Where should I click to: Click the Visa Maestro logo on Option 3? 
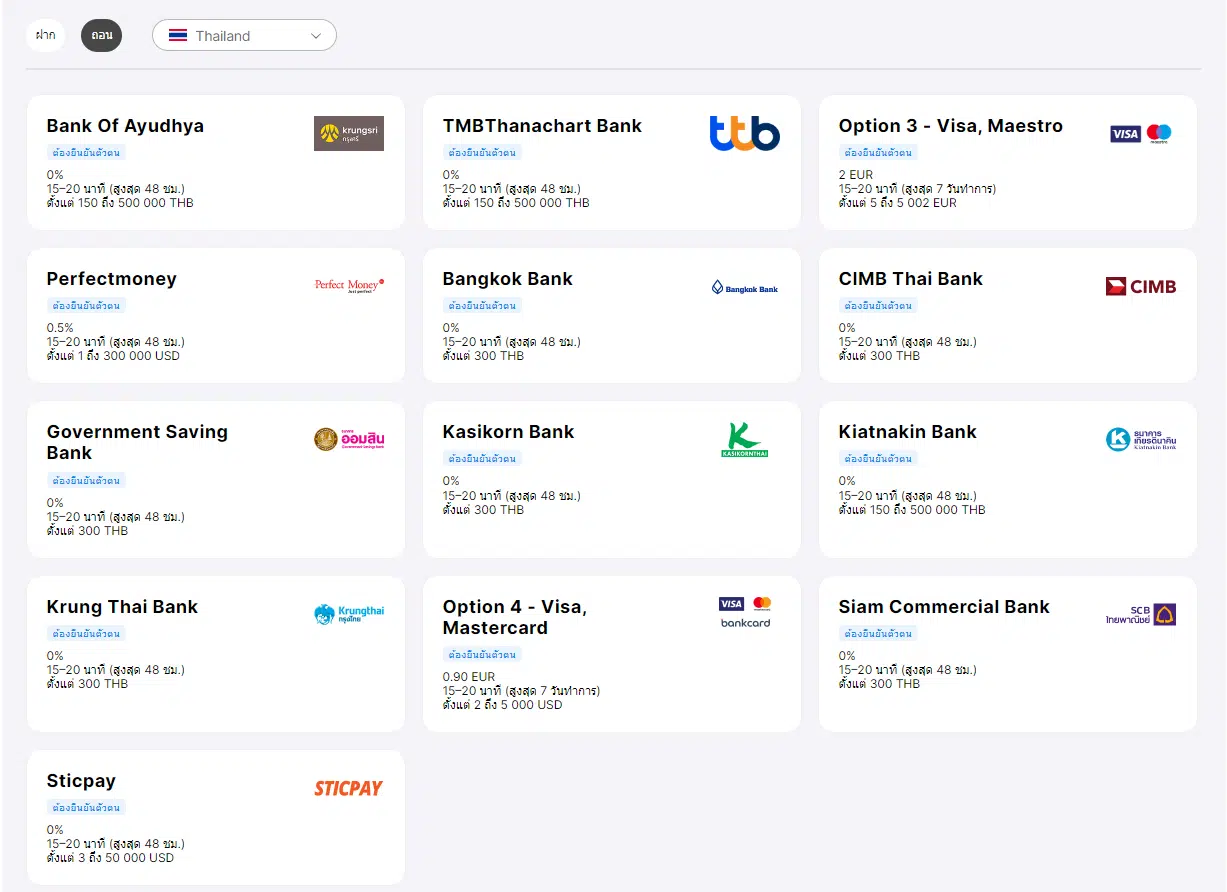pyautogui.click(x=1141, y=133)
